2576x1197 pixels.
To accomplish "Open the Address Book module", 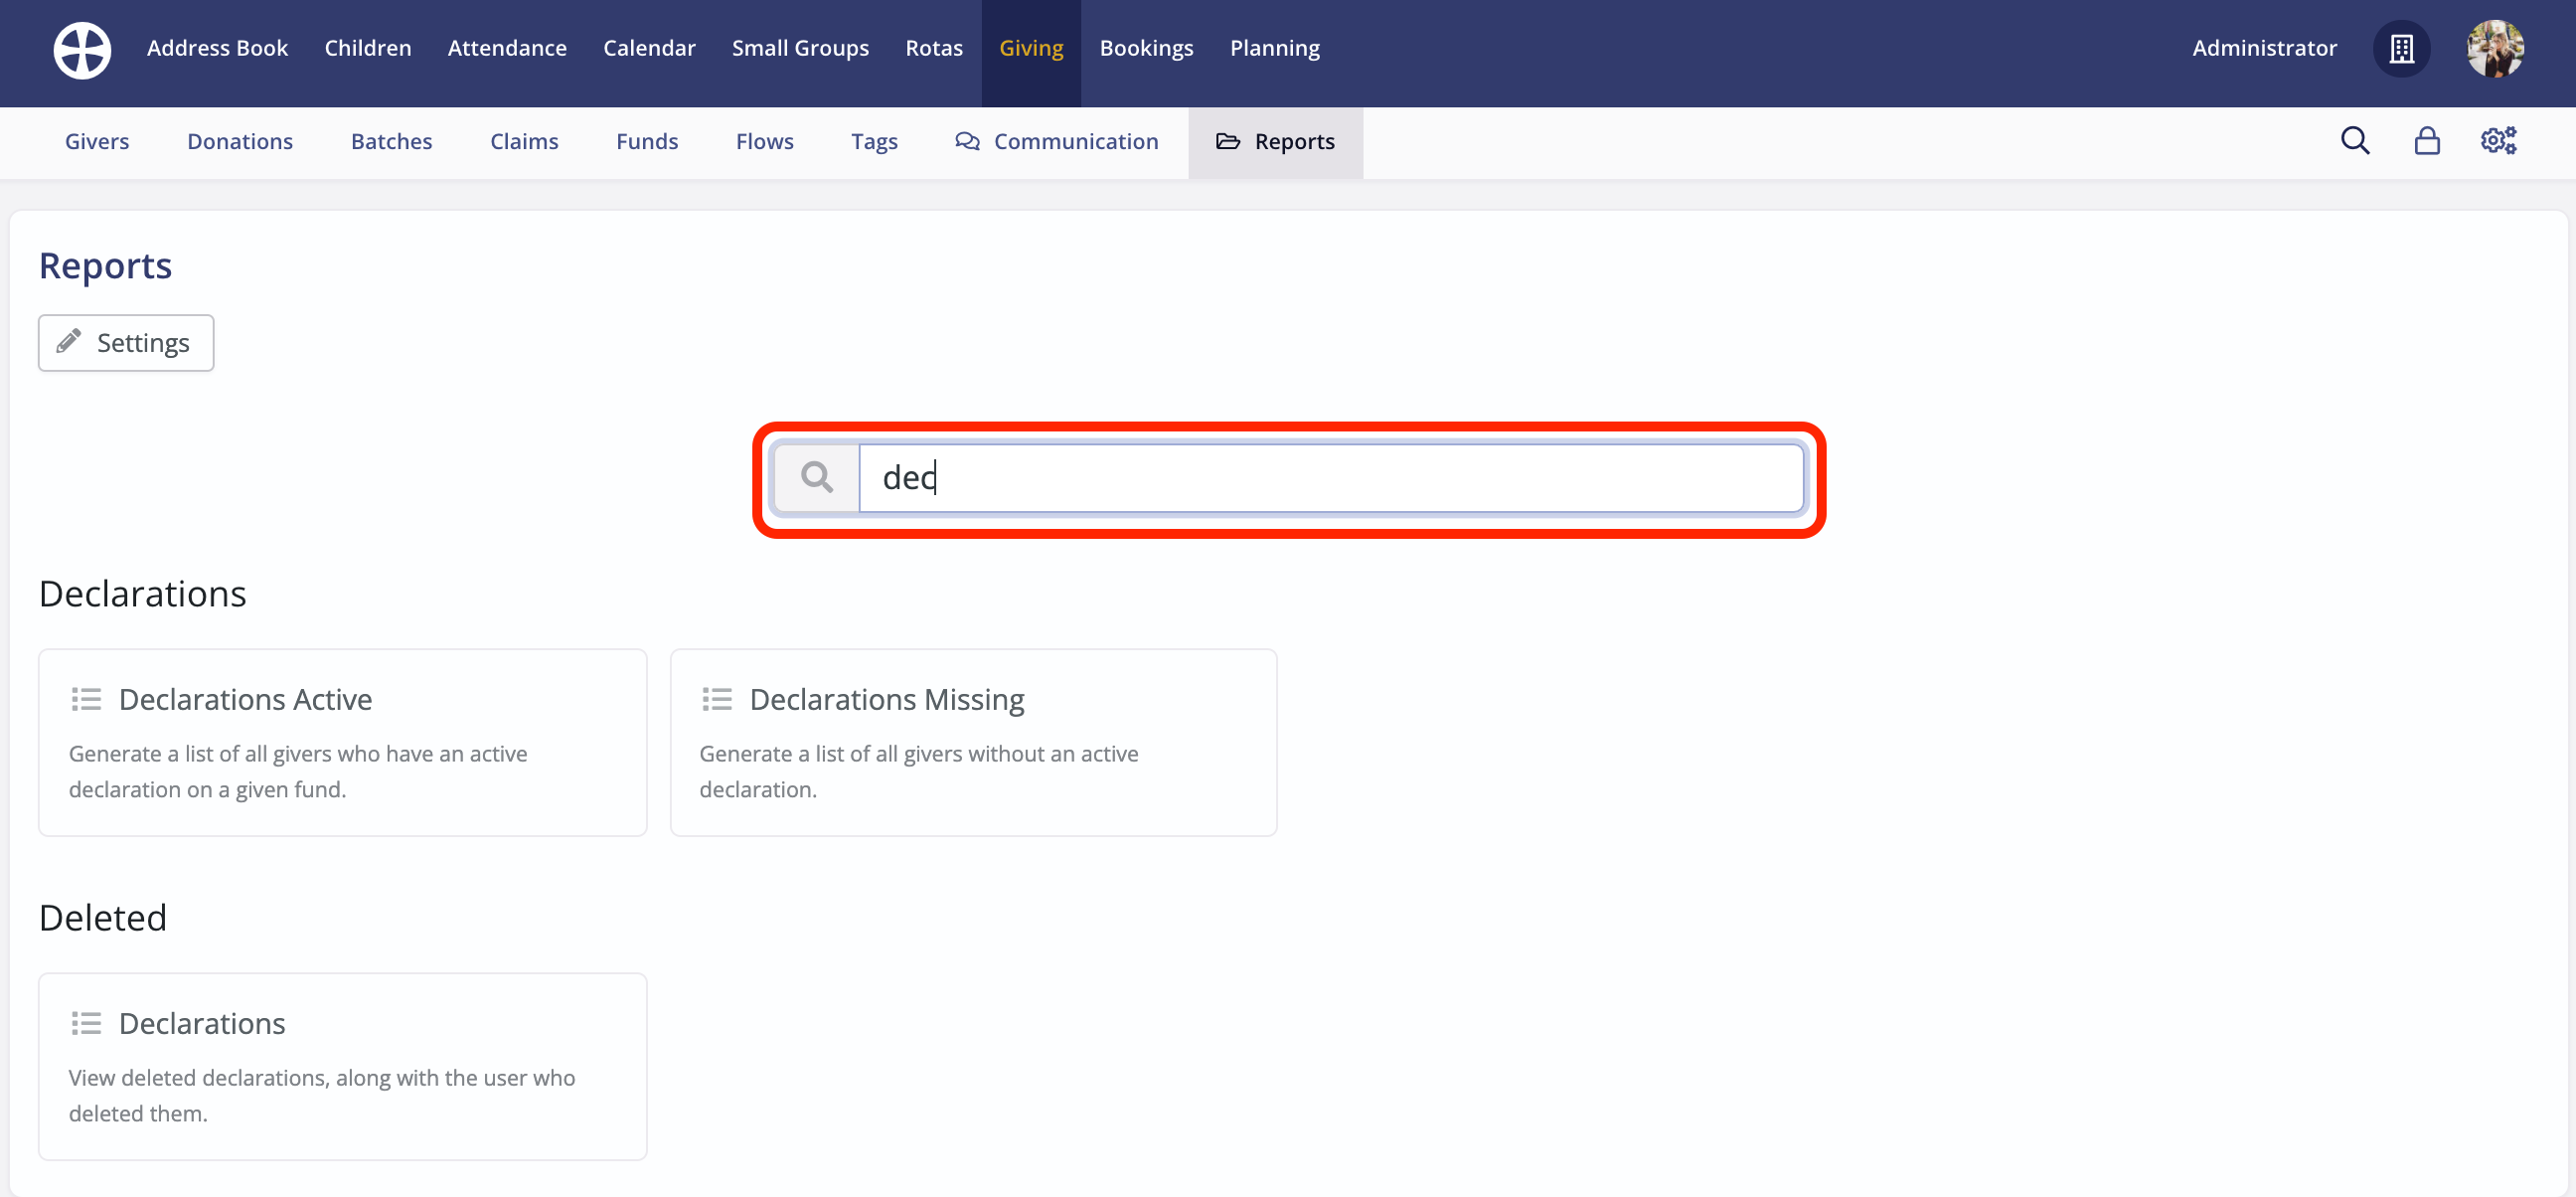I will point(217,48).
